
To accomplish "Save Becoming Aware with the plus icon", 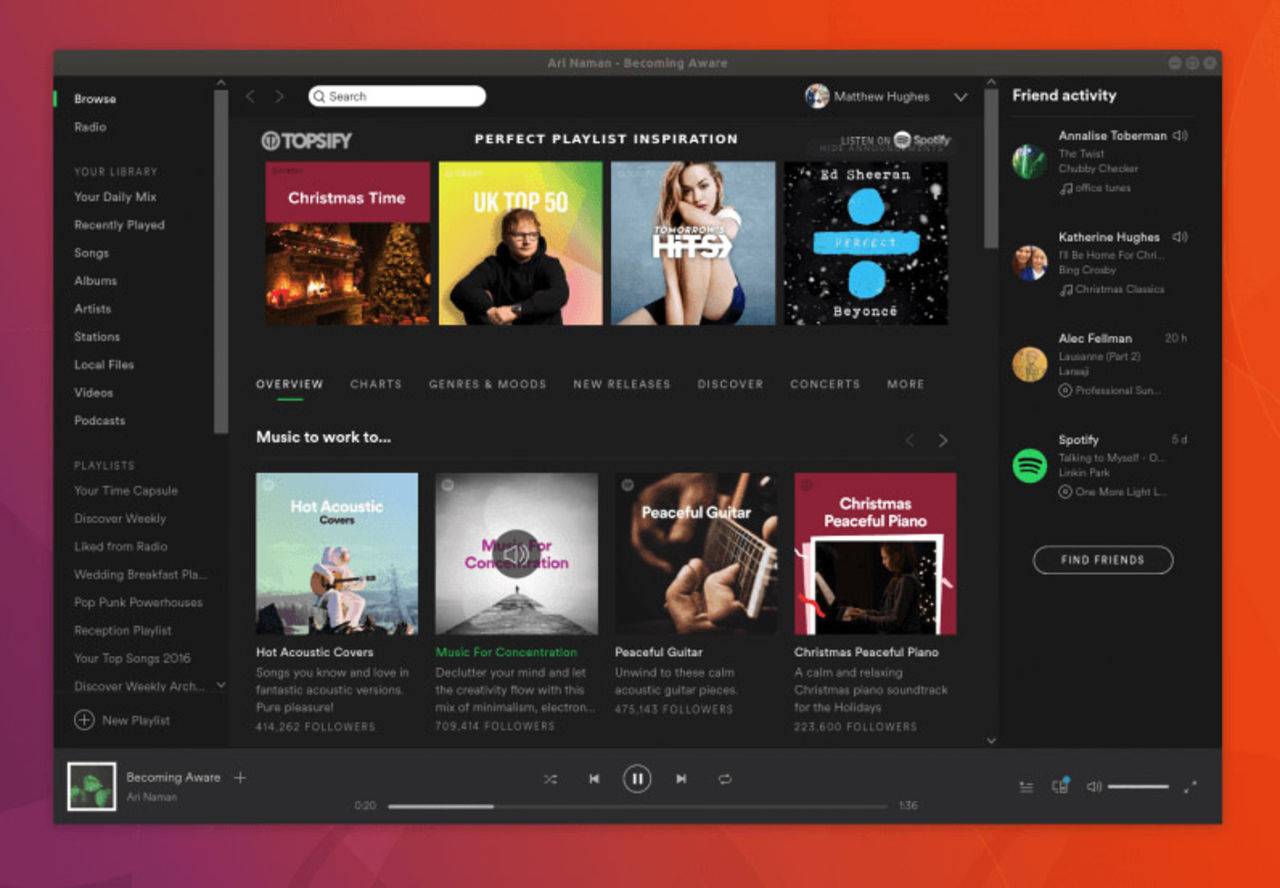I will [x=239, y=777].
